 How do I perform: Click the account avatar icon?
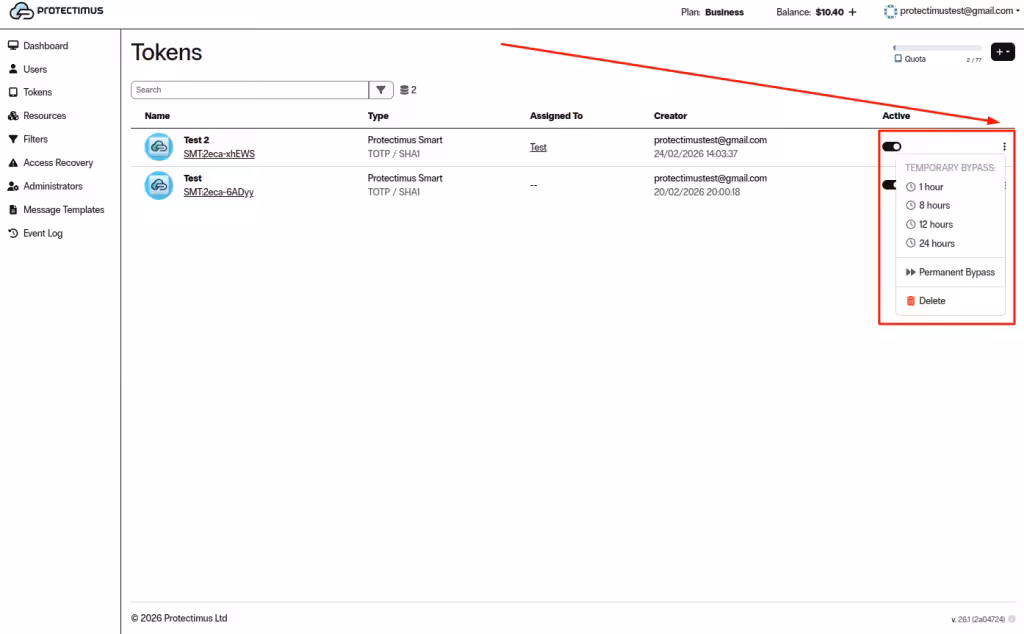click(889, 11)
